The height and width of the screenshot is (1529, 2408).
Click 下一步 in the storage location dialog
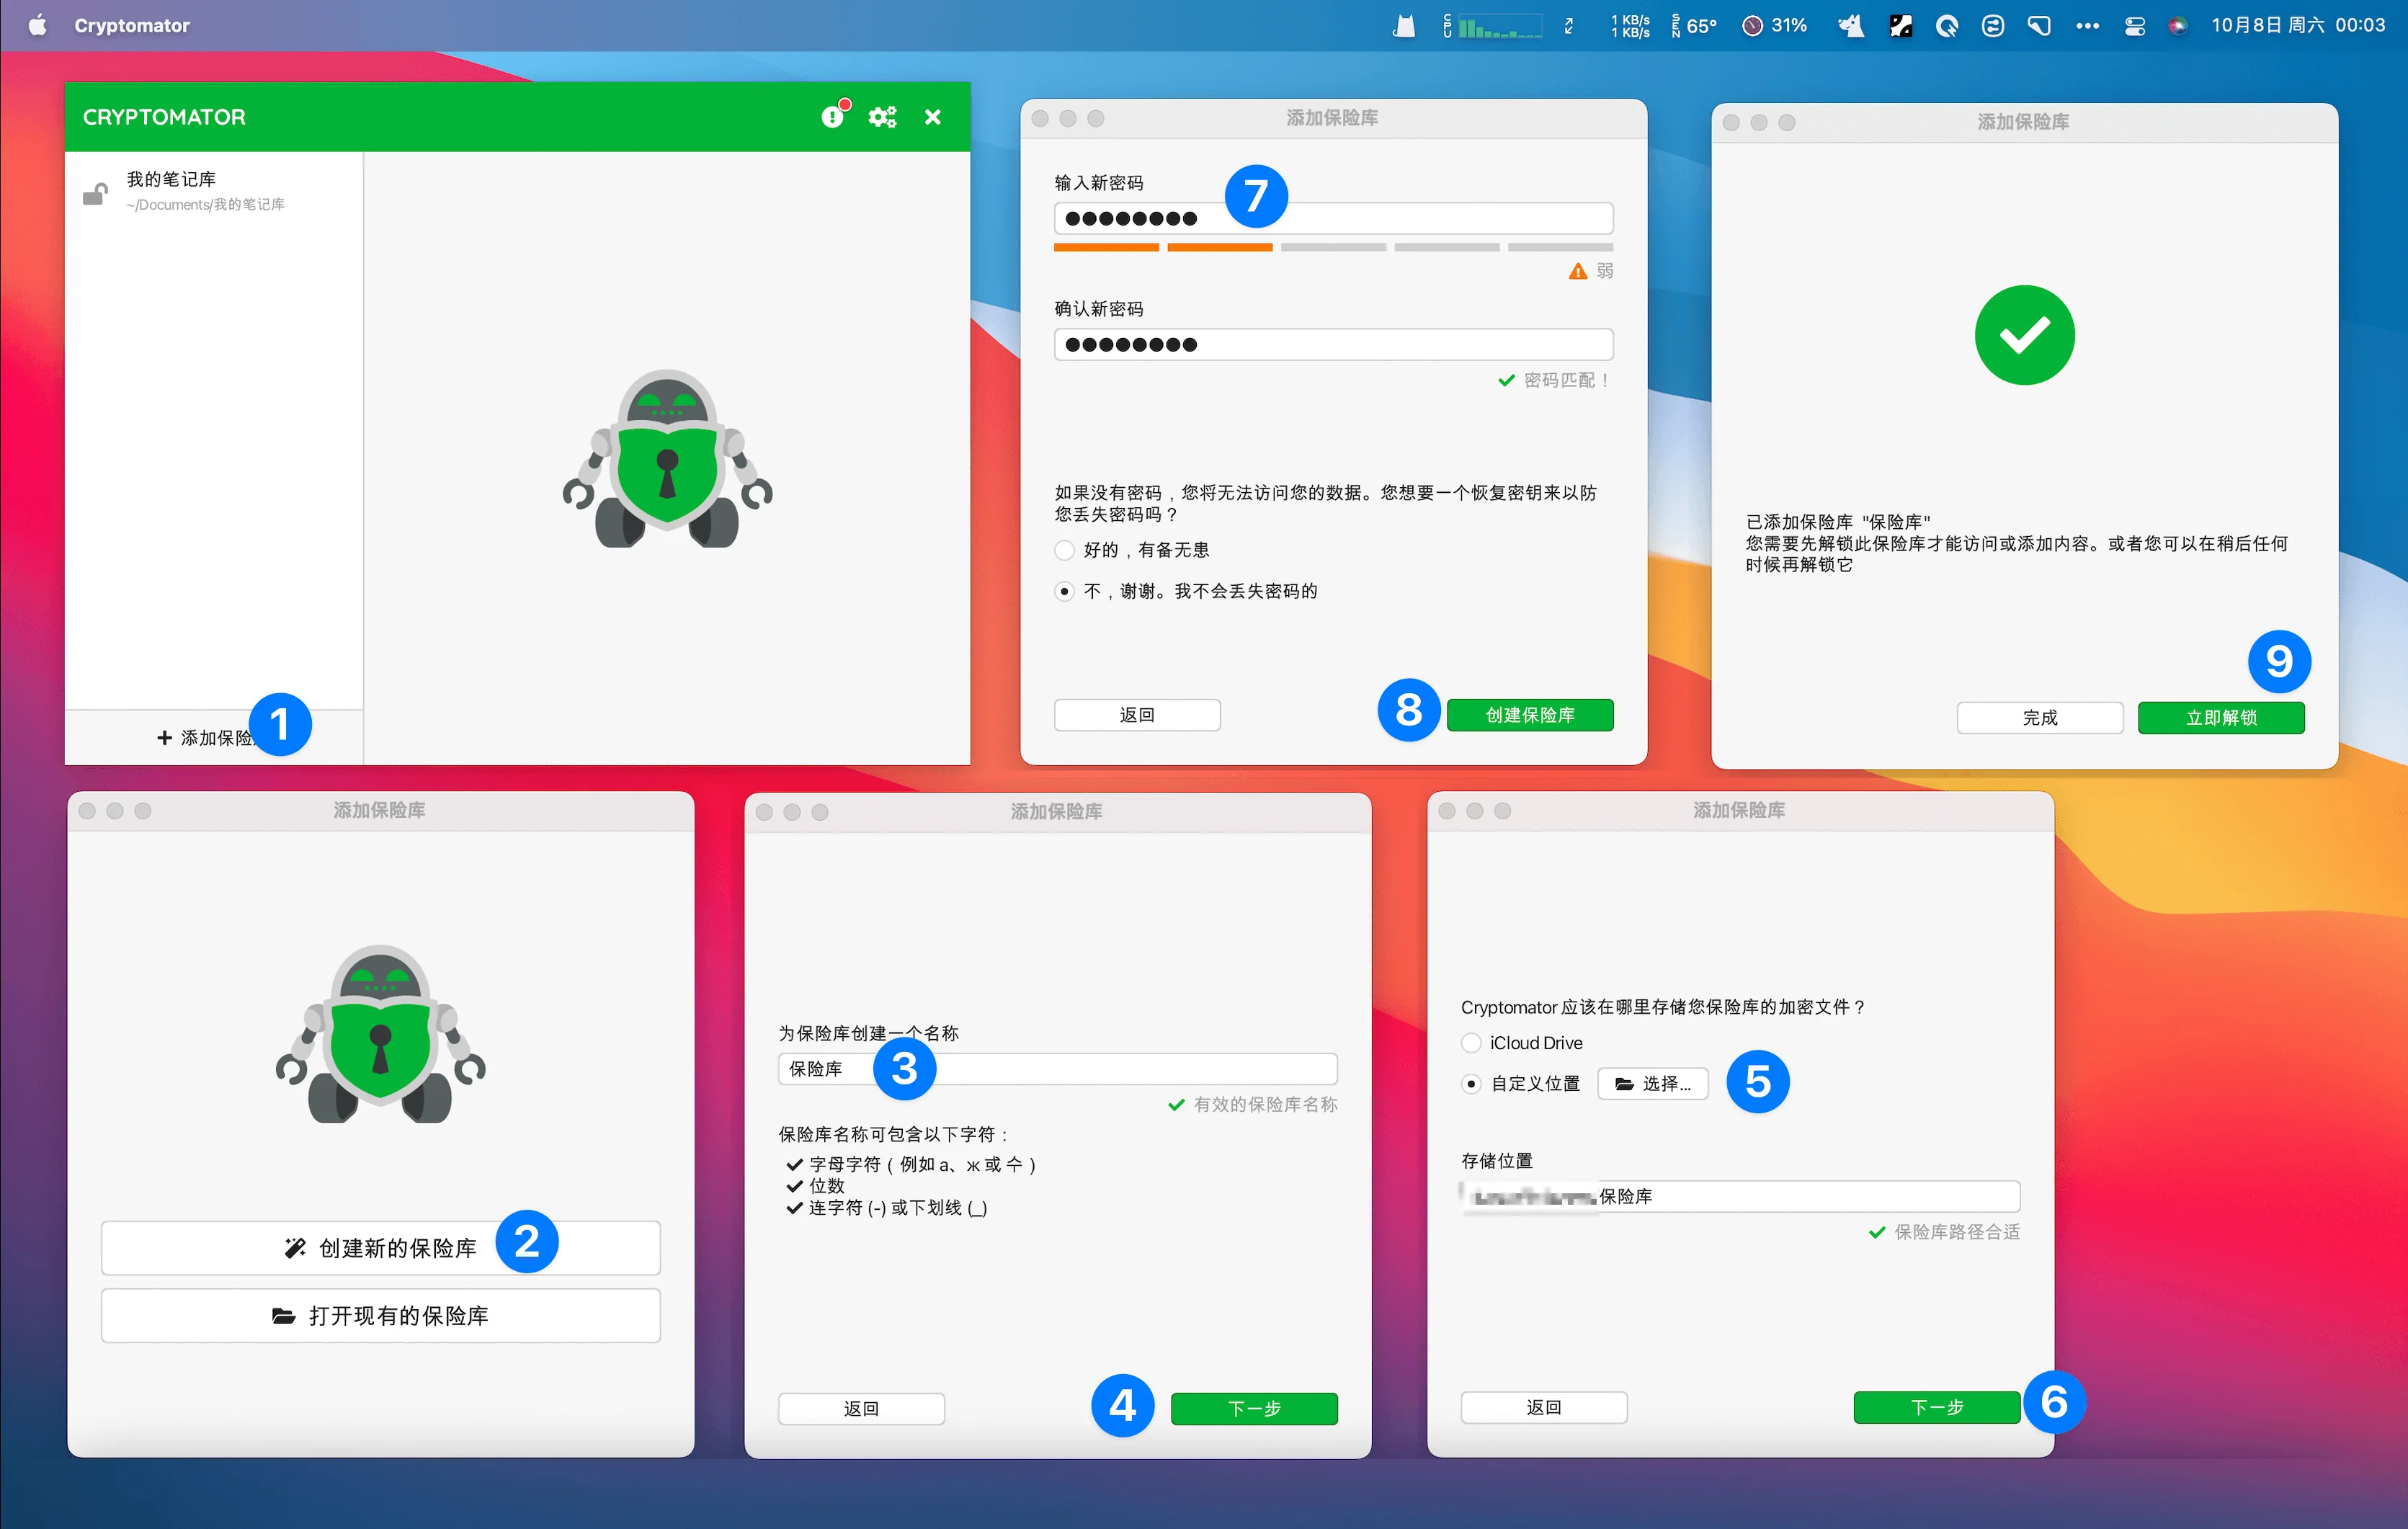click(x=1937, y=1408)
